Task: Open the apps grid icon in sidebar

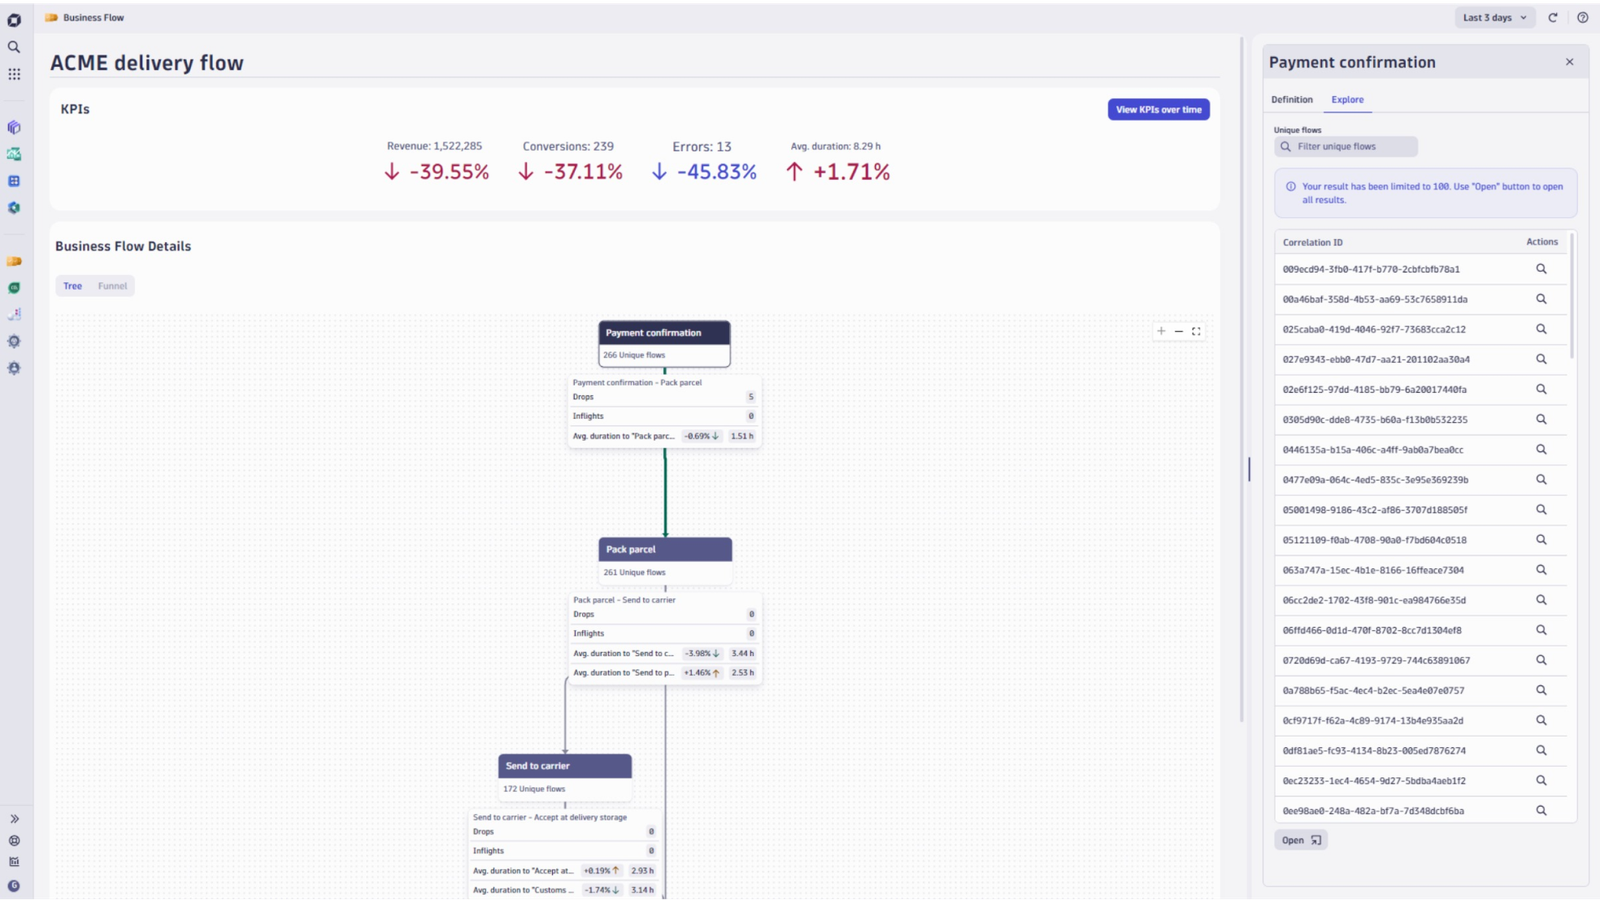Action: 14,74
